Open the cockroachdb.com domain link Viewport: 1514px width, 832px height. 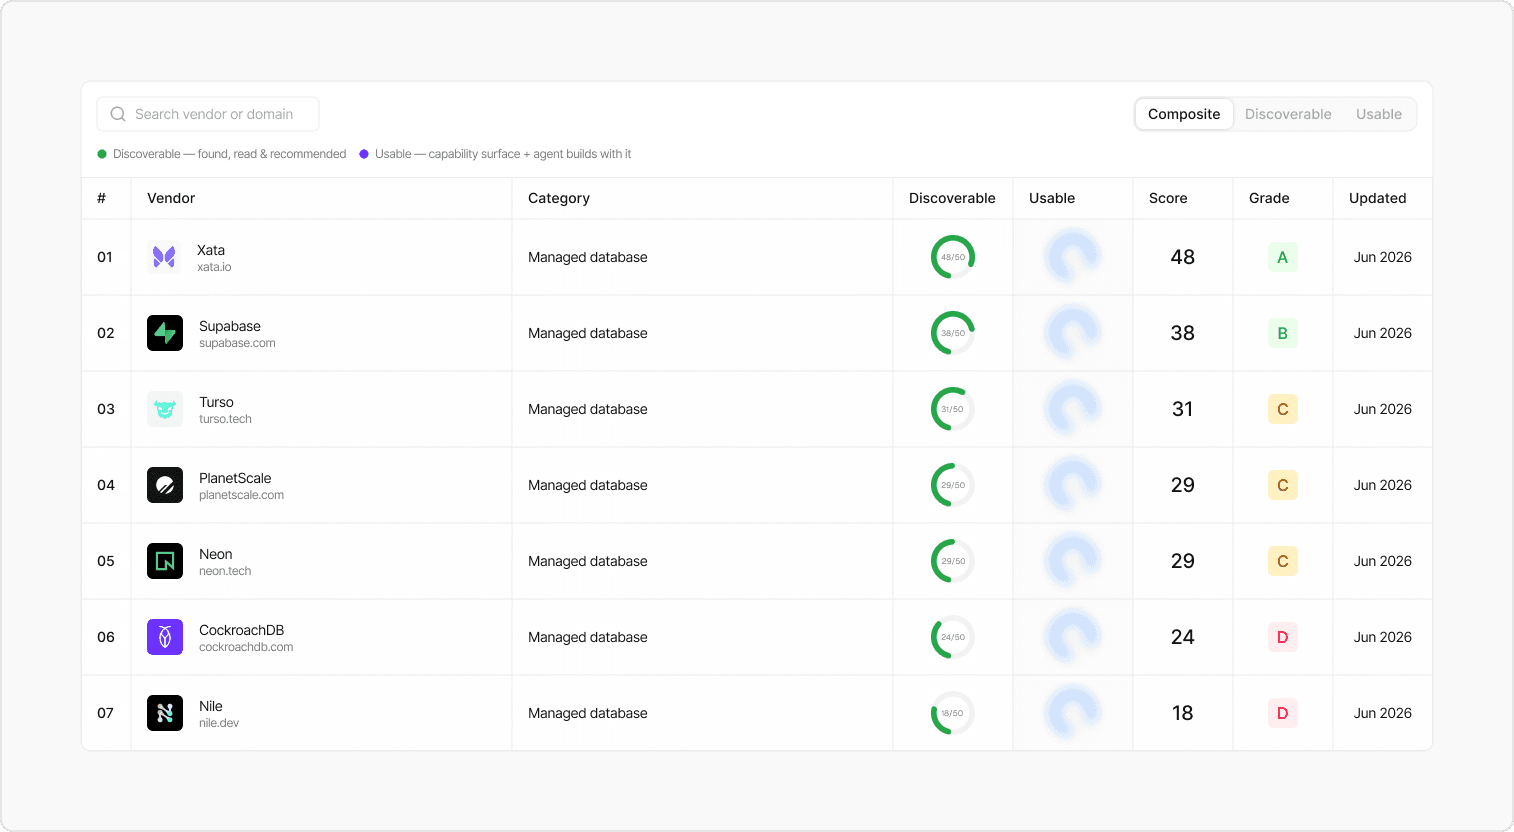[246, 647]
